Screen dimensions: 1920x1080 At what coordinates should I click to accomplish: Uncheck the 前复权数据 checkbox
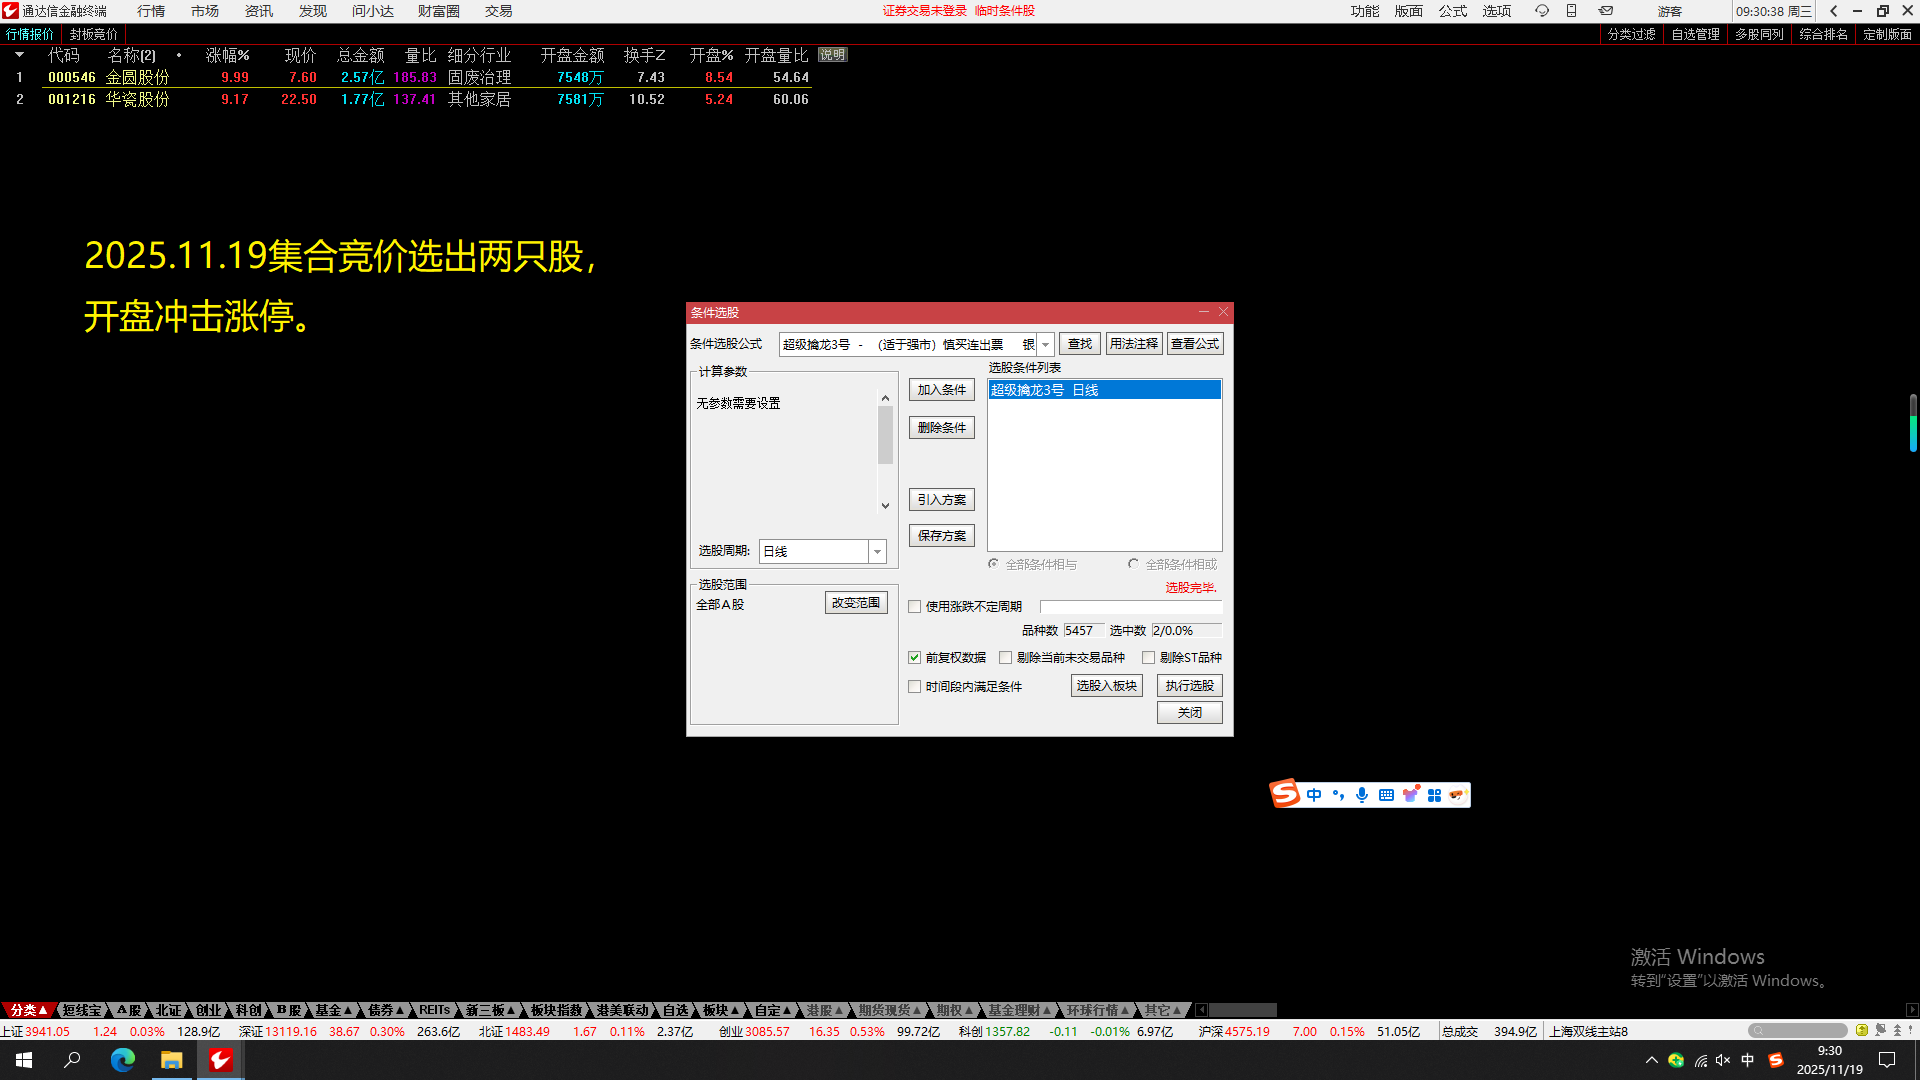(x=914, y=658)
